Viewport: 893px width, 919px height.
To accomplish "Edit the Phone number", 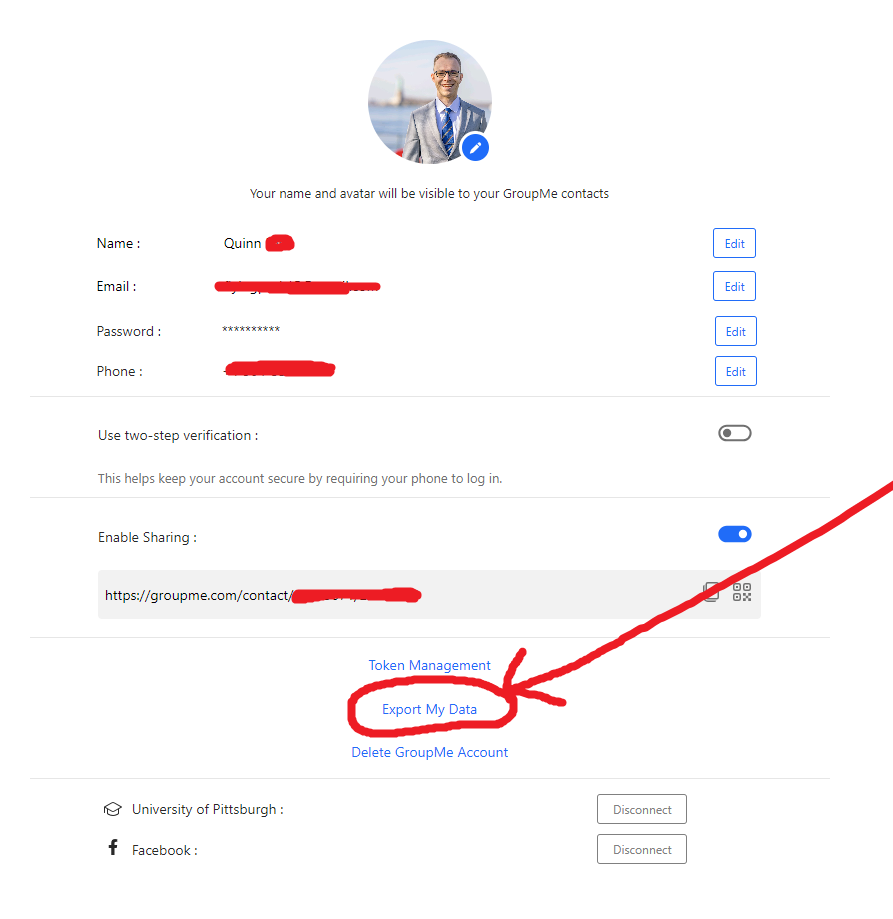I will point(735,371).
